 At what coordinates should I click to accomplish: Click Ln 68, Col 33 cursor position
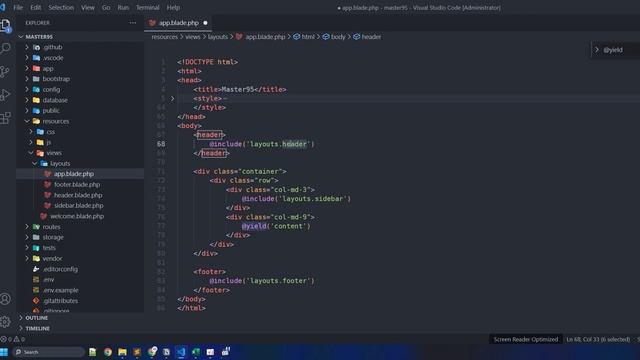[598, 339]
